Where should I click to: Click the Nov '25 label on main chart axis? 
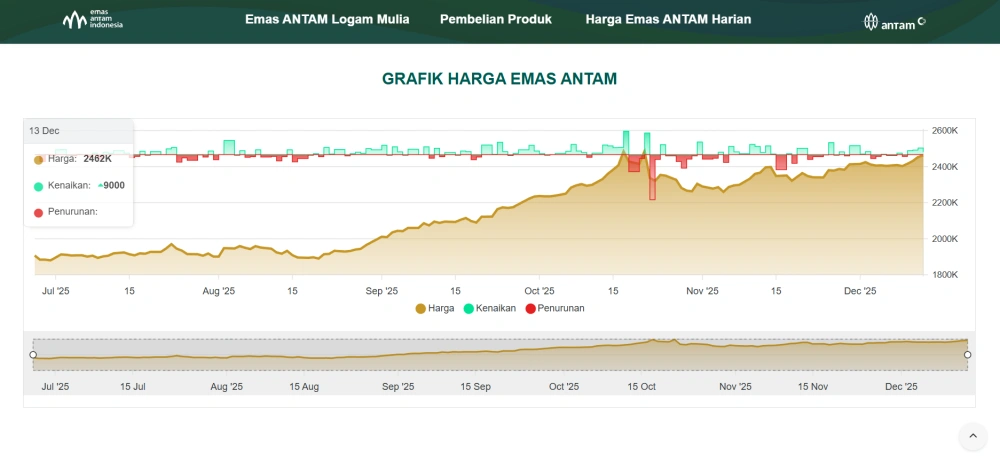pyautogui.click(x=703, y=291)
